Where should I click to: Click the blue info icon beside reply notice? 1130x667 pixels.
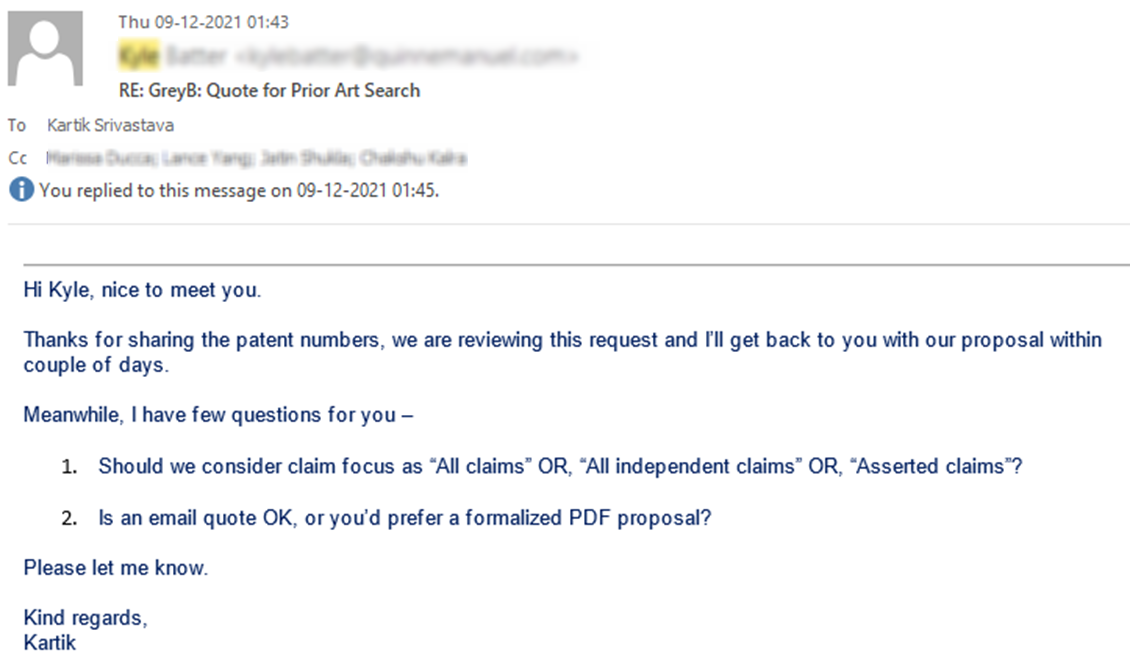[21, 190]
